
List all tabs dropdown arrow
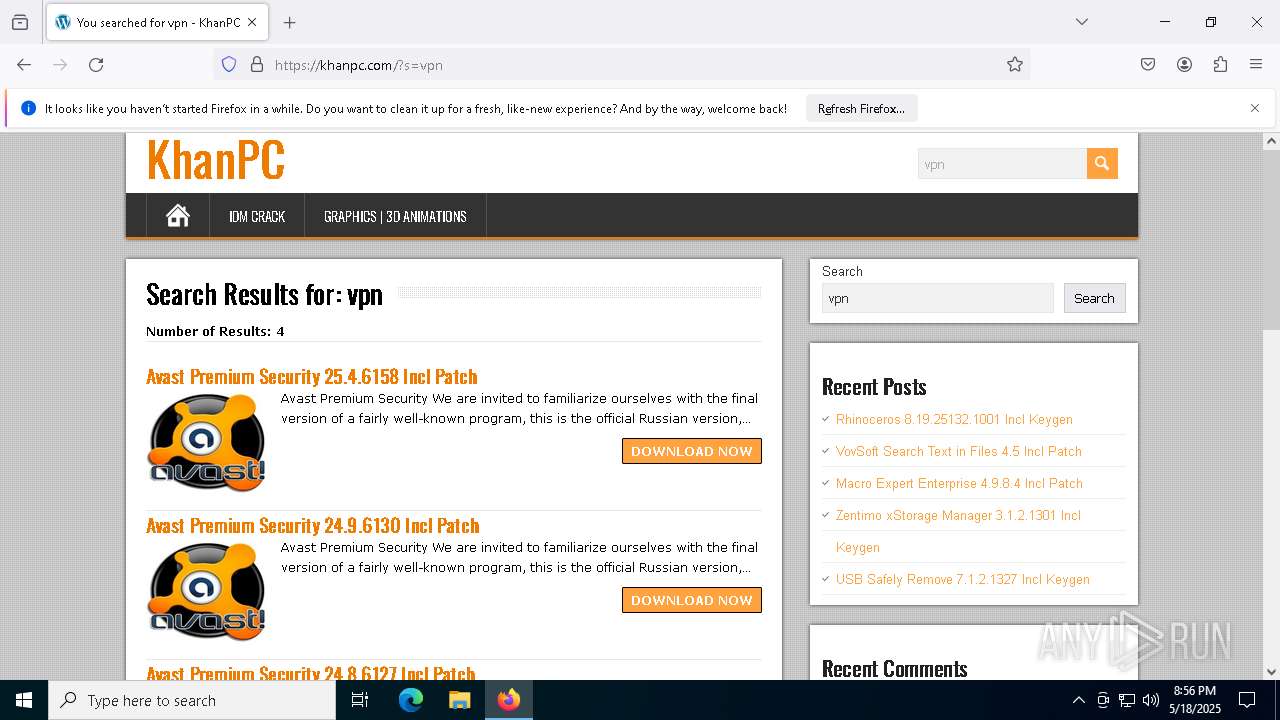(1082, 22)
